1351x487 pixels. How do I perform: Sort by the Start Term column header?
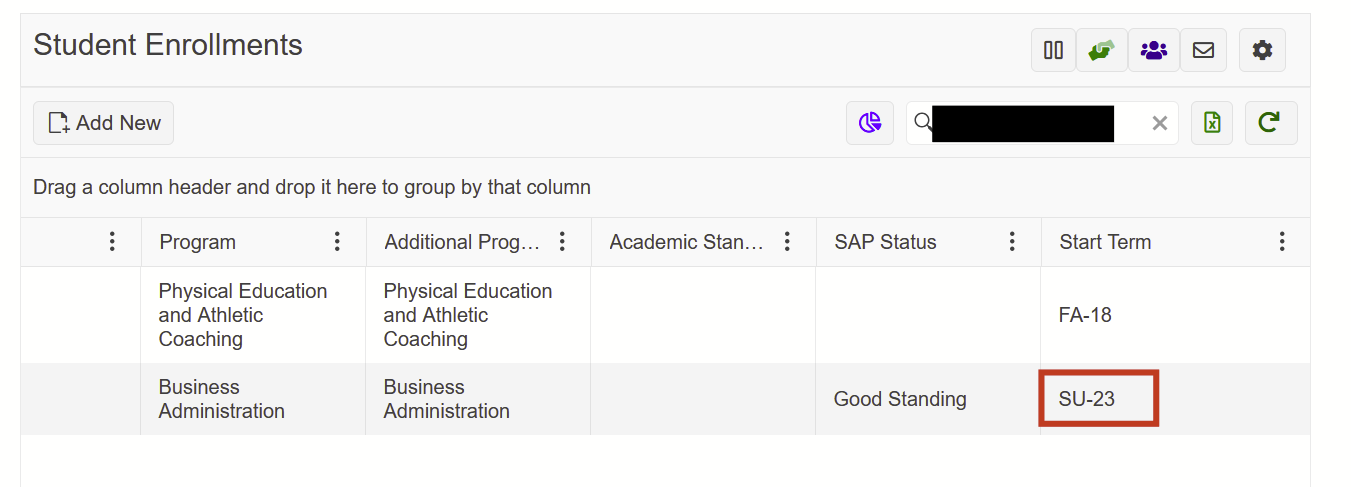click(1105, 242)
